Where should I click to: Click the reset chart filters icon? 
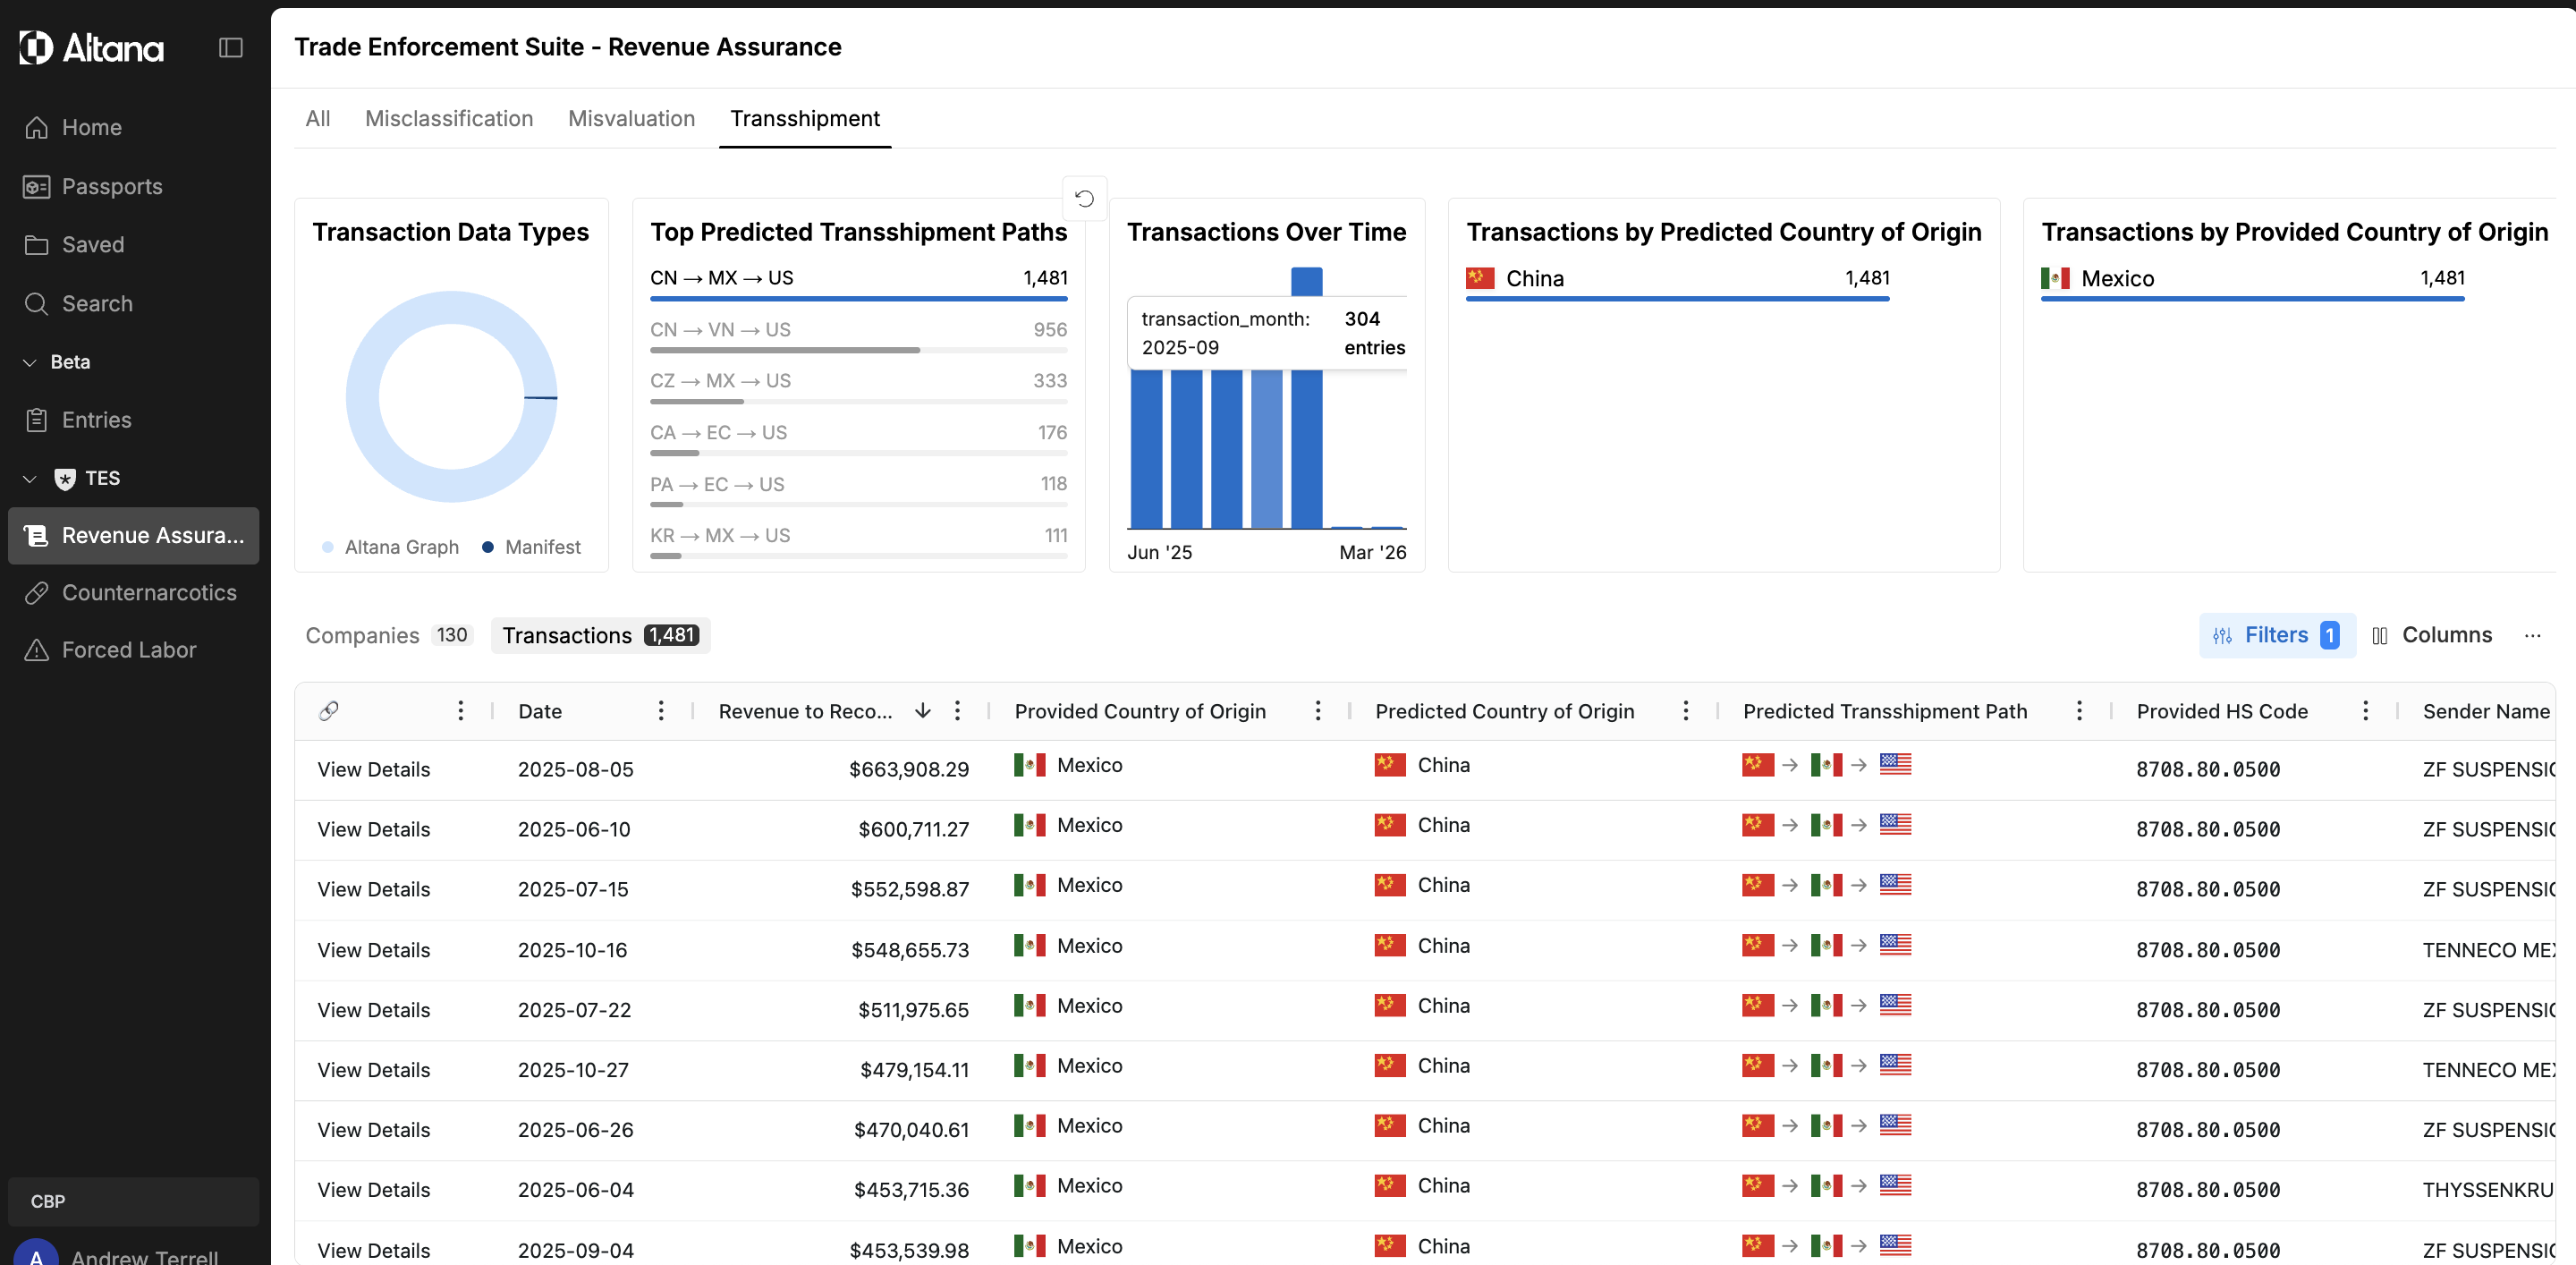(1084, 198)
